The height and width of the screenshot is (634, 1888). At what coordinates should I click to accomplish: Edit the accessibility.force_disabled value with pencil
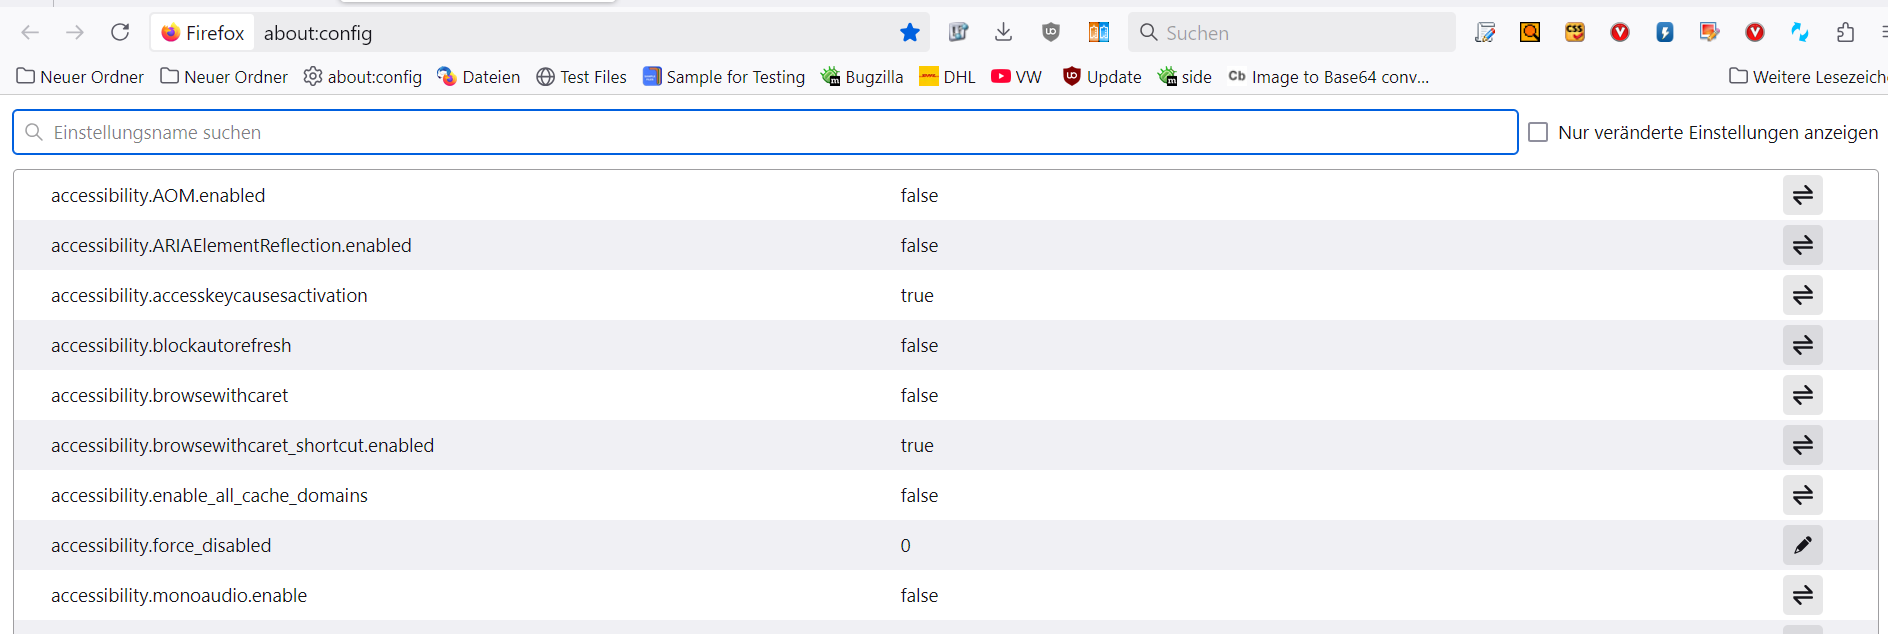1802,545
